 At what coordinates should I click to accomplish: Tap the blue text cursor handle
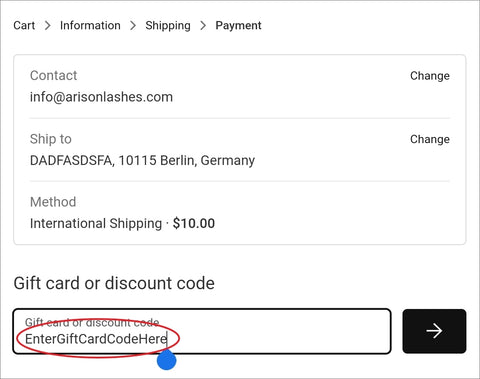click(166, 360)
